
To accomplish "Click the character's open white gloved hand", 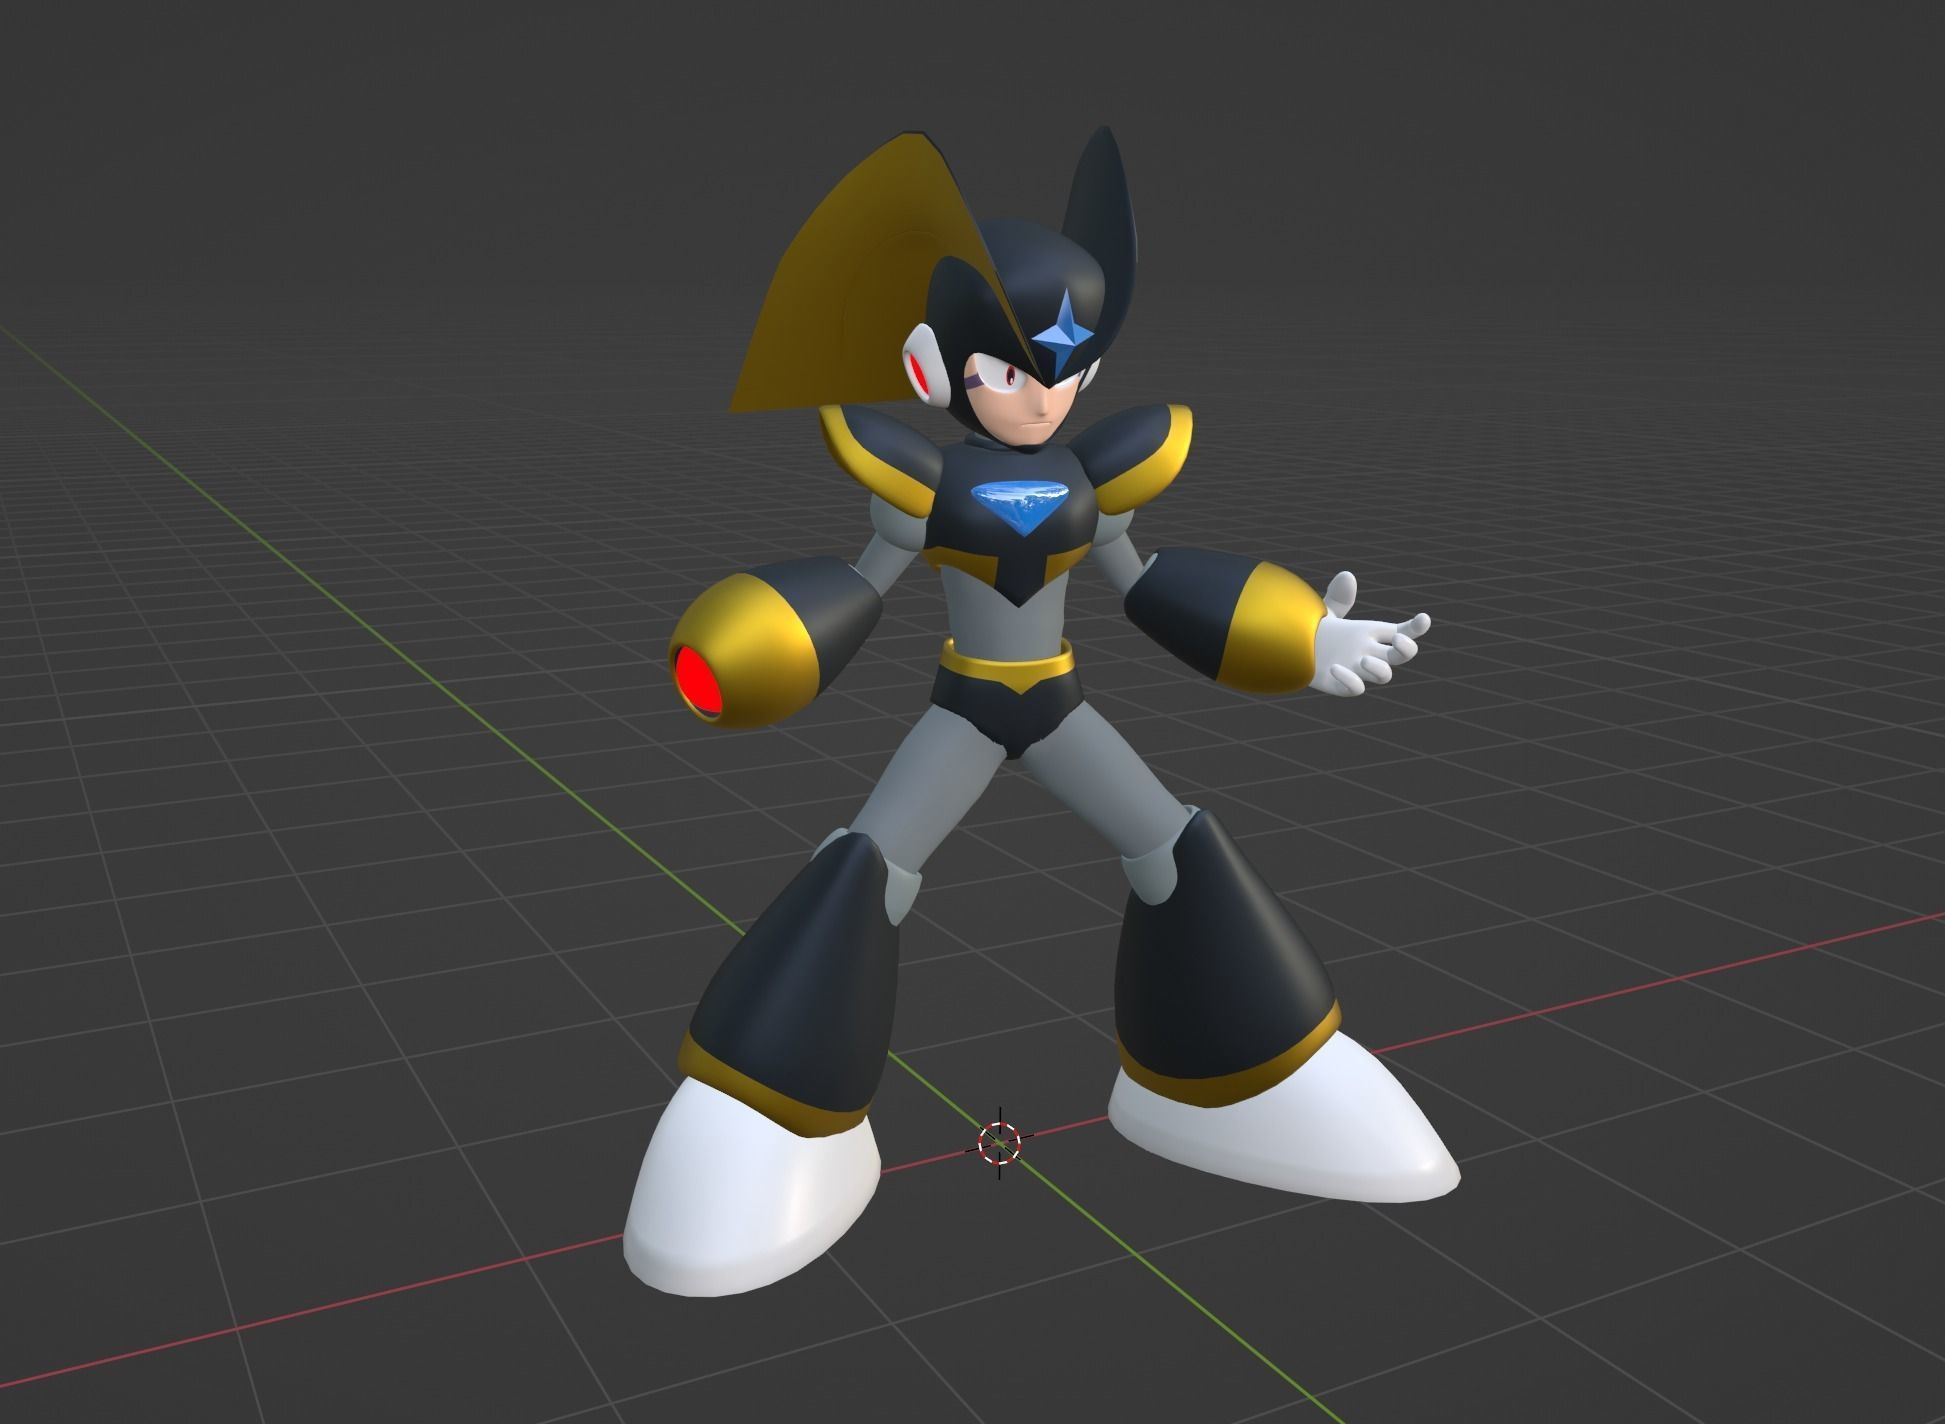I will pos(1367,638).
